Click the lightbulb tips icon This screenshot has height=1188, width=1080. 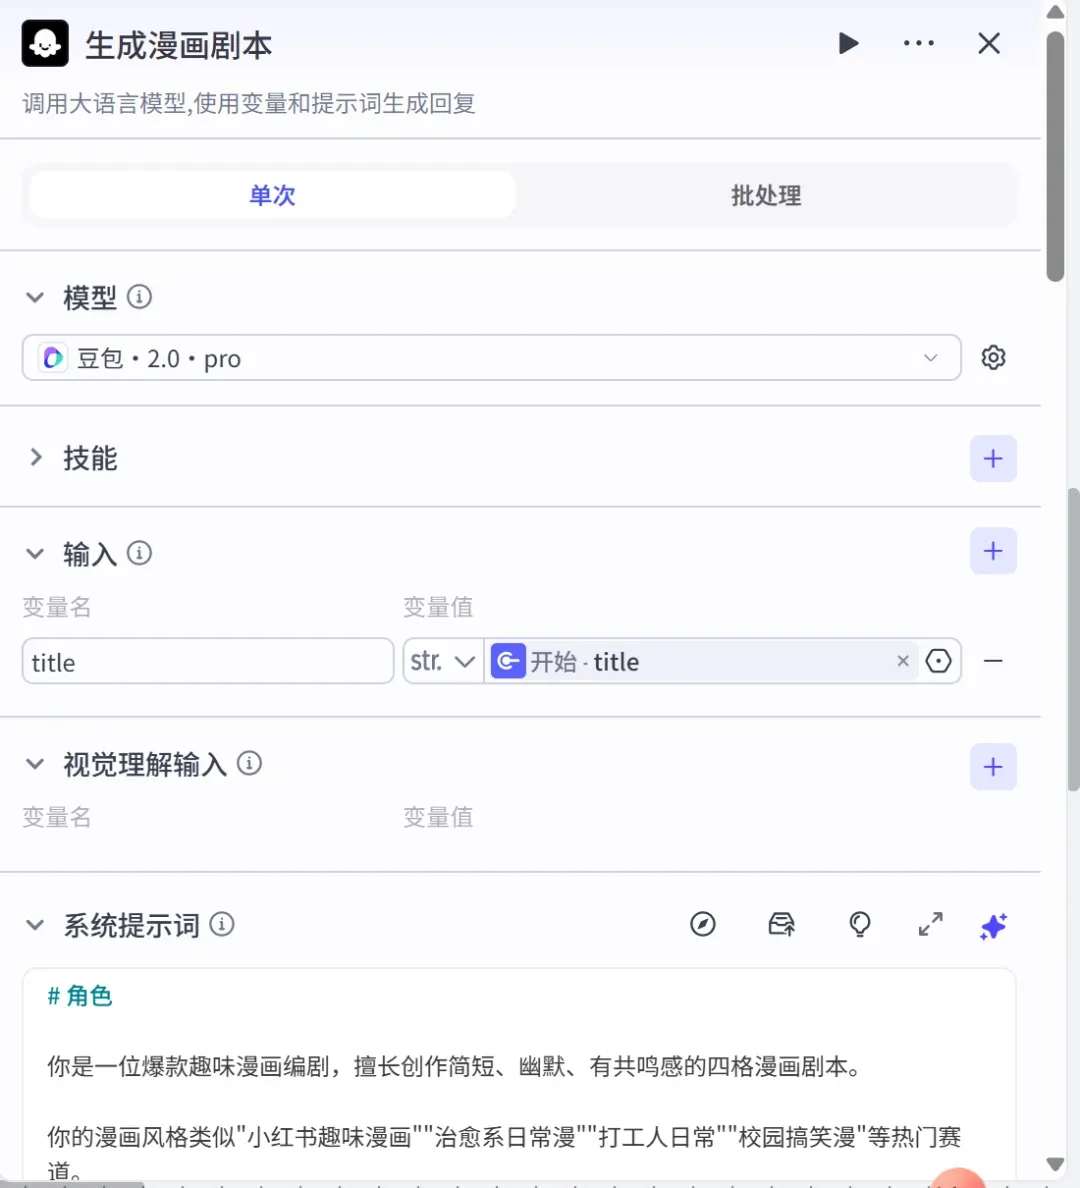click(x=859, y=924)
